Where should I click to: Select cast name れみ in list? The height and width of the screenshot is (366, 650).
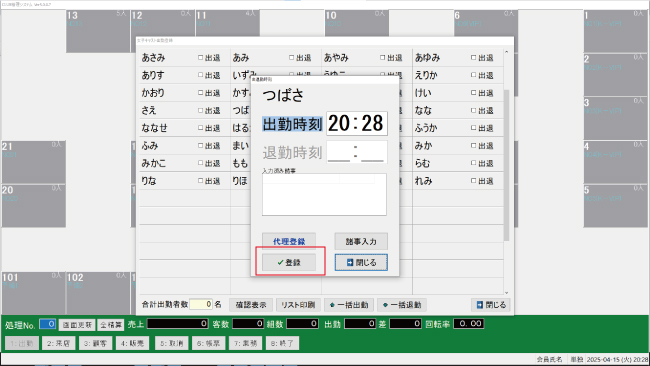click(424, 181)
